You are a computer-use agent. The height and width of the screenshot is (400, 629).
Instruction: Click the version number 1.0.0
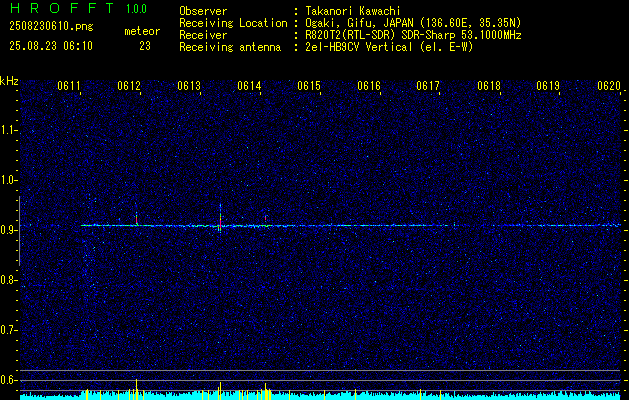(136, 9)
